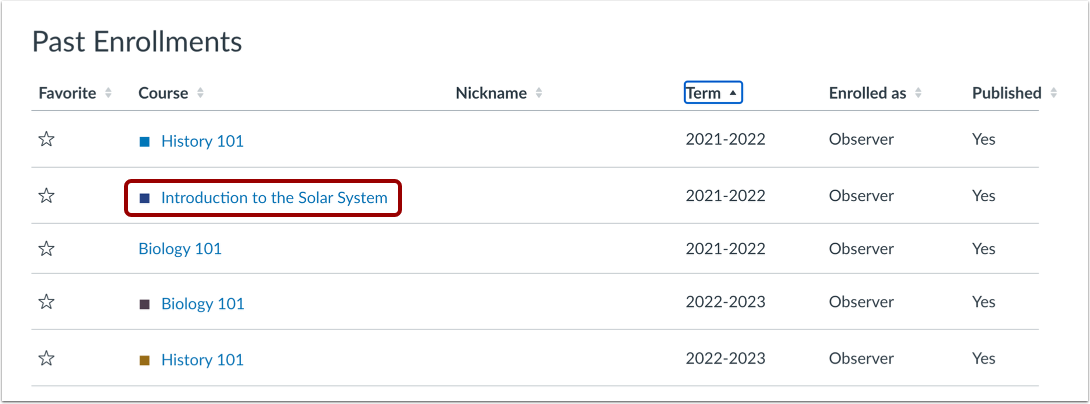Image resolution: width=1090 pixels, height=404 pixels.
Task: Click dark square beside 2022-2023 Biology 101
Action: point(144,304)
